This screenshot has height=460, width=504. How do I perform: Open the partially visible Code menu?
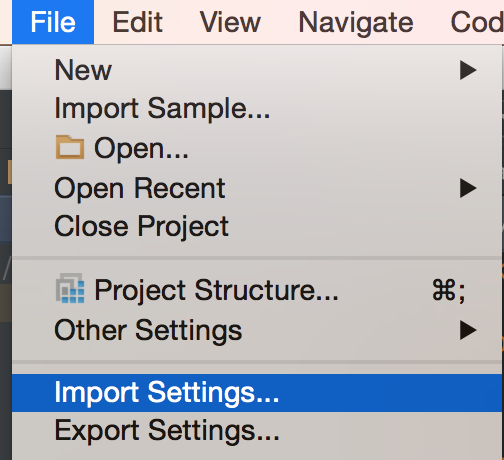(x=477, y=22)
